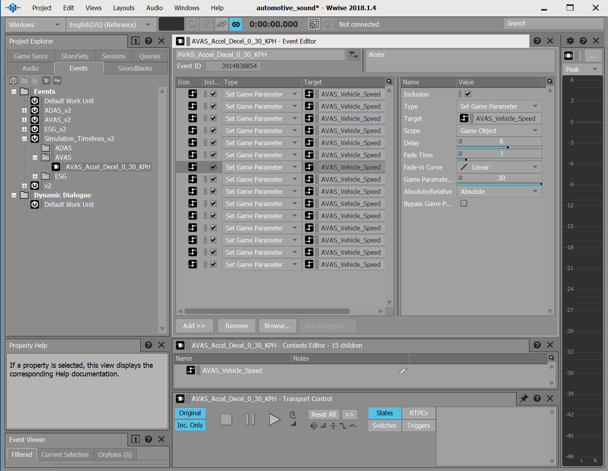Viewport: 608px width, 471px height.
Task: Click the Reset All button
Action: (323, 414)
